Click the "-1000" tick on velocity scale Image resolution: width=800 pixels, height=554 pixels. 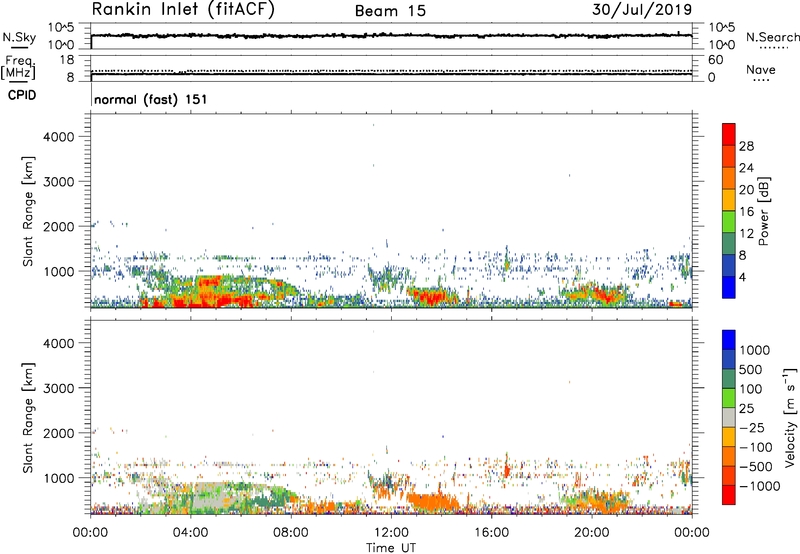(760, 486)
